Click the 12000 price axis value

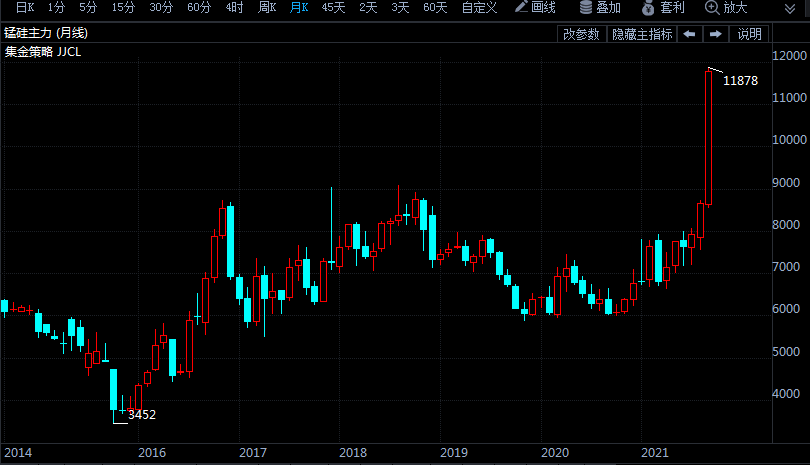click(x=789, y=56)
